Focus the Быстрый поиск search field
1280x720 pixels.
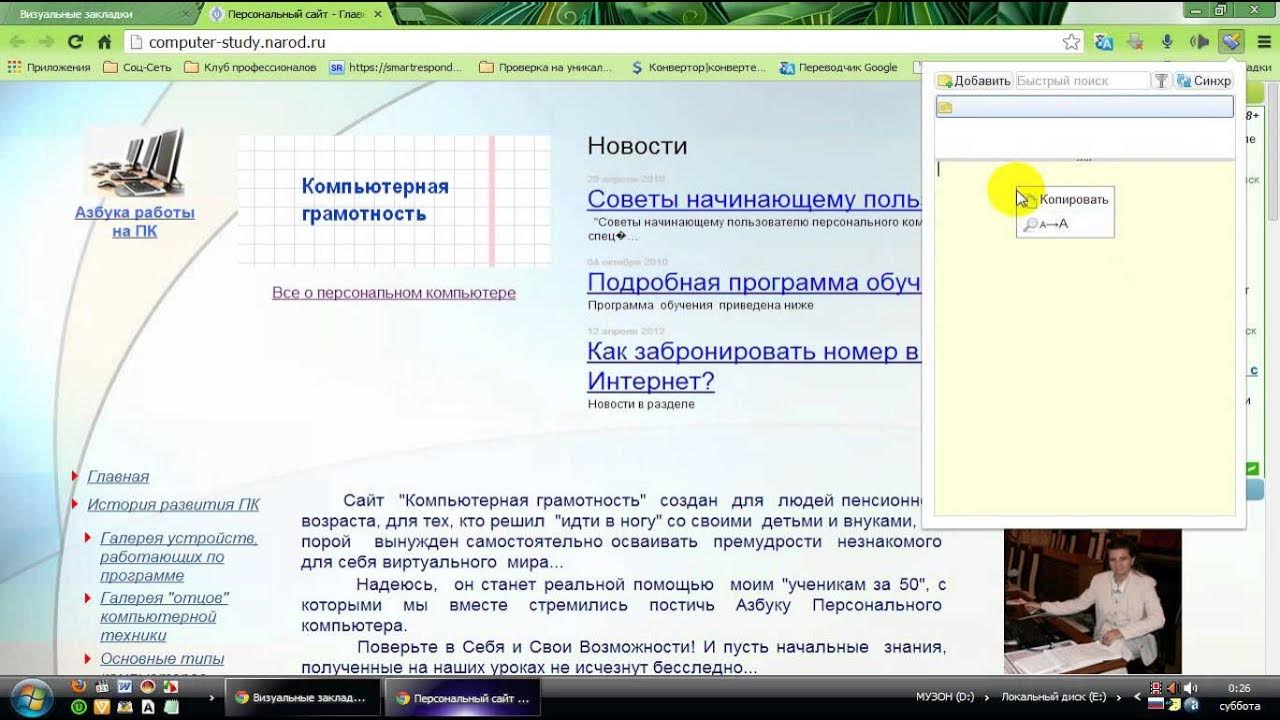coord(1082,81)
